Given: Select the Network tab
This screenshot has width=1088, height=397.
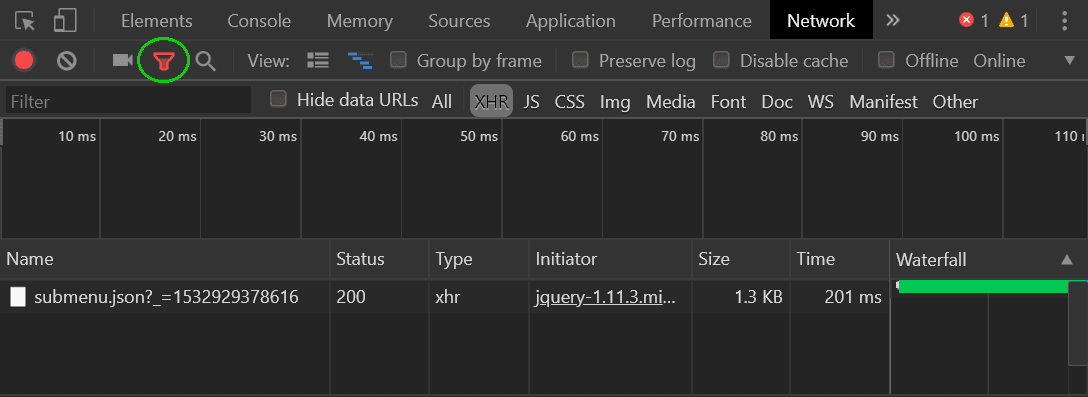Looking at the screenshot, I should coord(821,20).
